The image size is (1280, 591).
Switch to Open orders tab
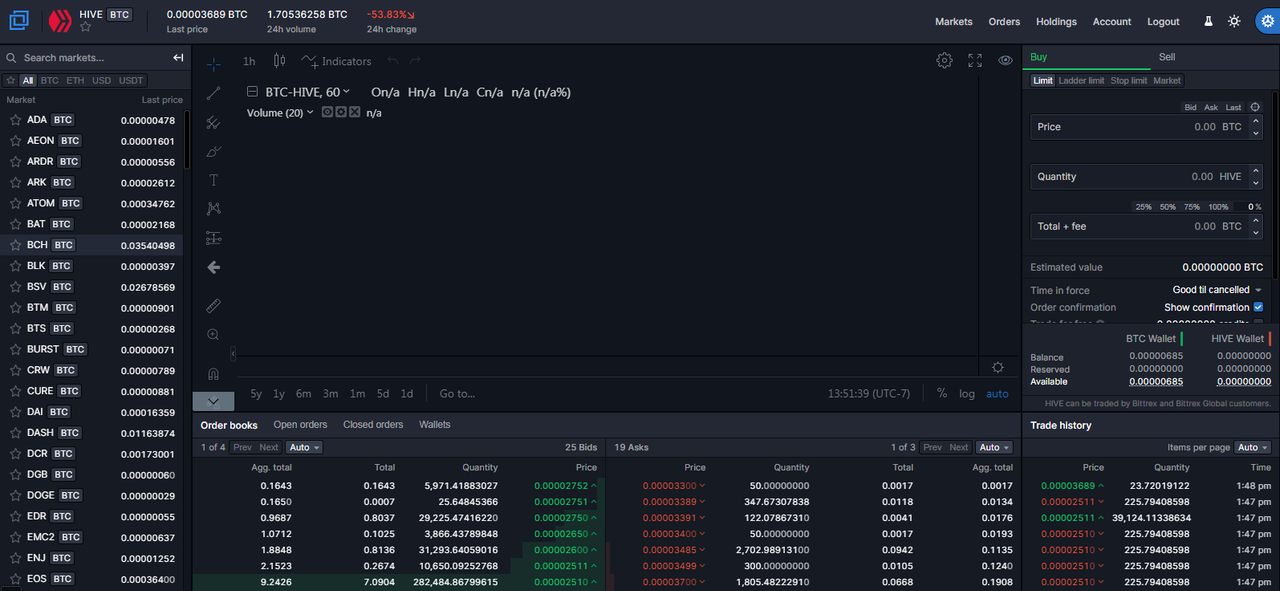(300, 424)
